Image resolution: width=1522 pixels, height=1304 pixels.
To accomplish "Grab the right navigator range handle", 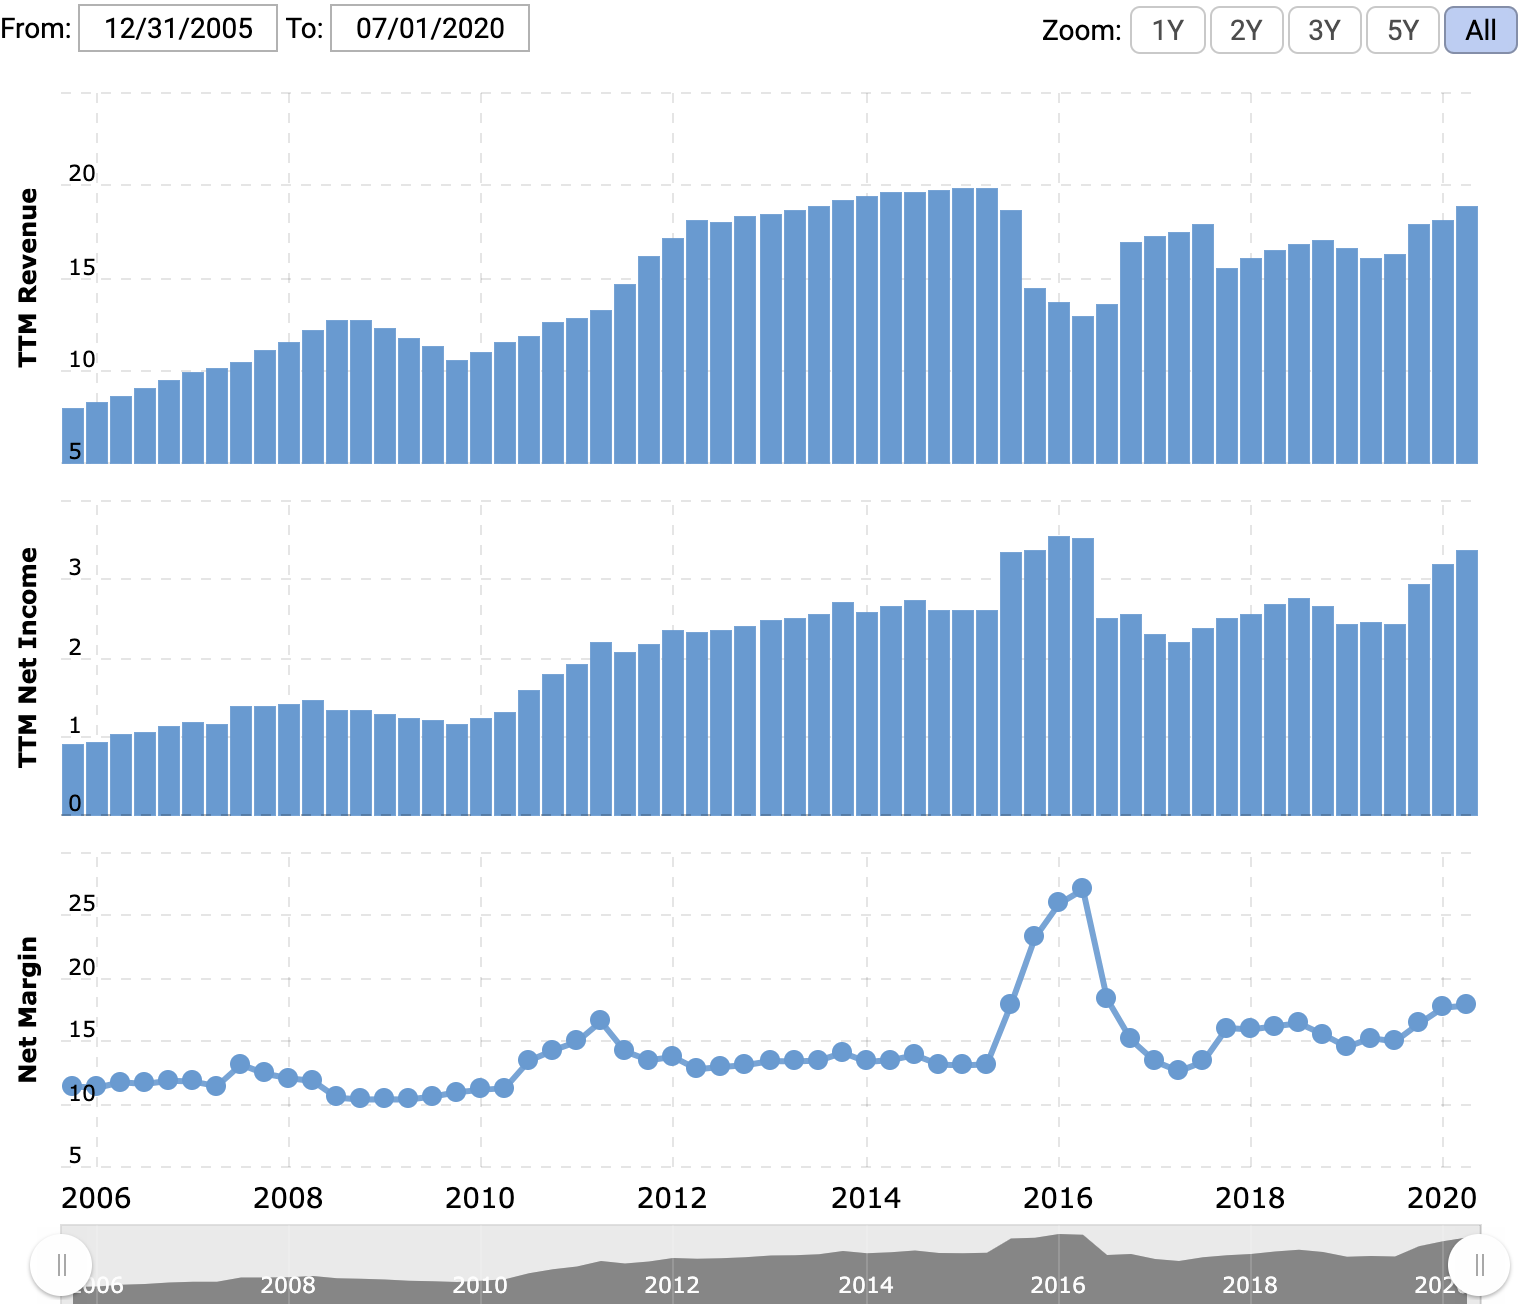I will click(x=1480, y=1265).
